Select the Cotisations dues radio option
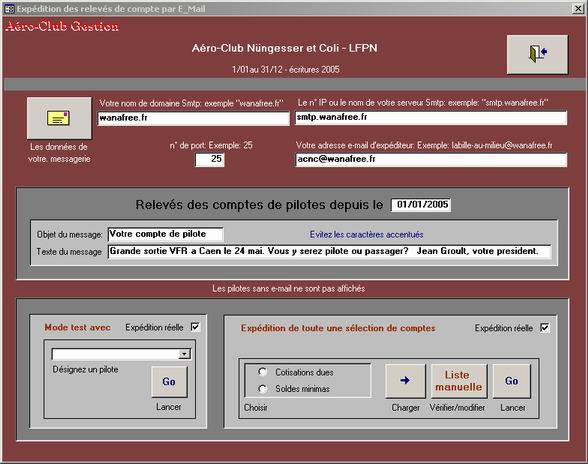 [262, 372]
